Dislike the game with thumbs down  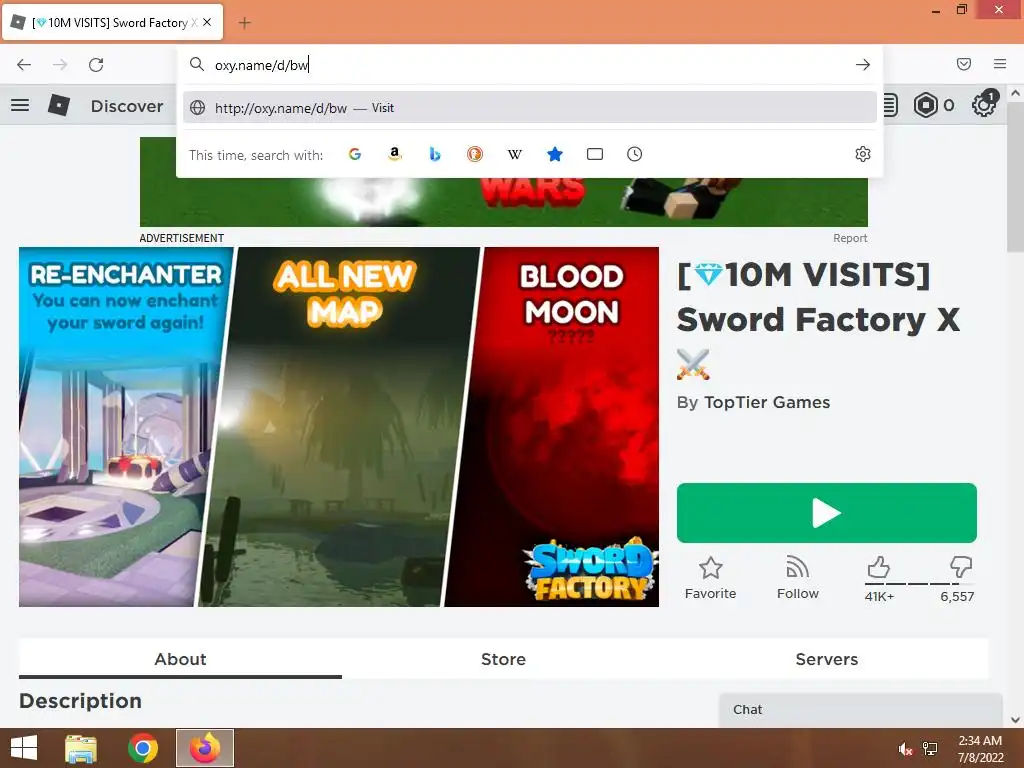961,567
